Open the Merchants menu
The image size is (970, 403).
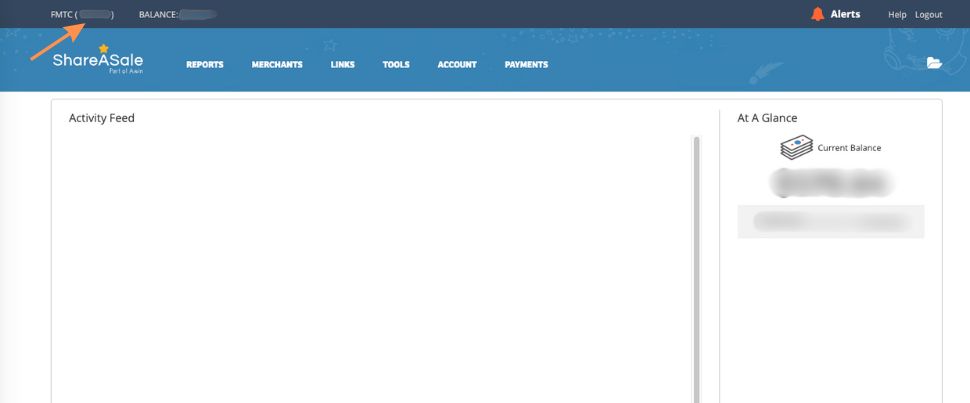coord(277,65)
